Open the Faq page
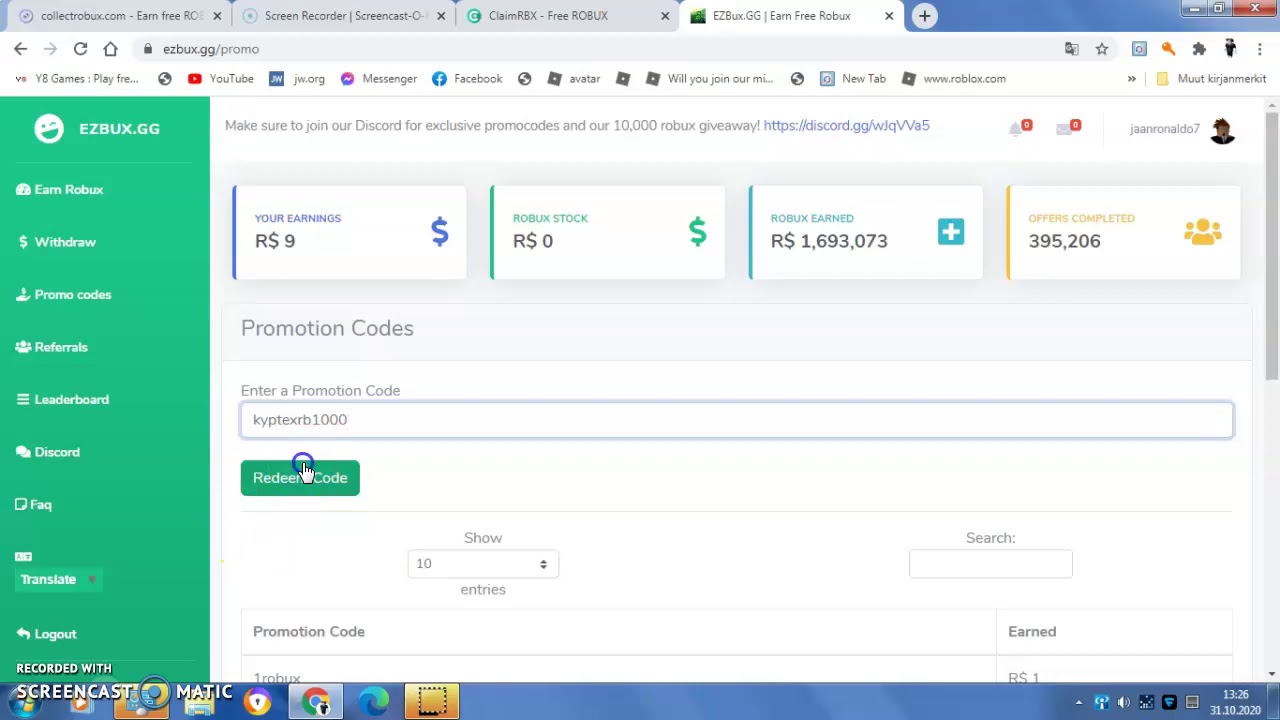1280x720 pixels. pos(33,504)
